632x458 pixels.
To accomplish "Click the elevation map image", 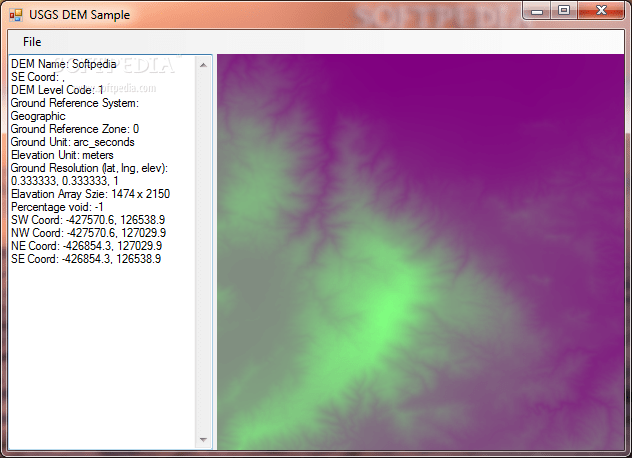I will pos(420,252).
